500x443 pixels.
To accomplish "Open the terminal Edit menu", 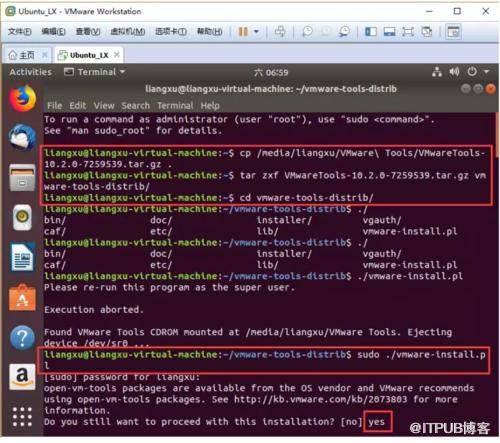I will pyautogui.click(x=78, y=106).
